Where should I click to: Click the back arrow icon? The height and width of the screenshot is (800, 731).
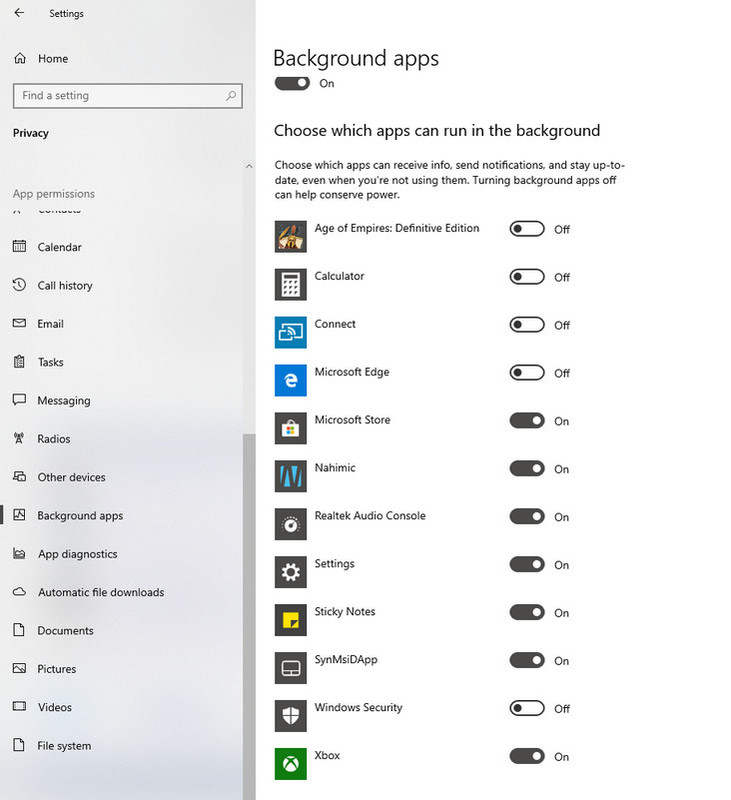pos(19,13)
